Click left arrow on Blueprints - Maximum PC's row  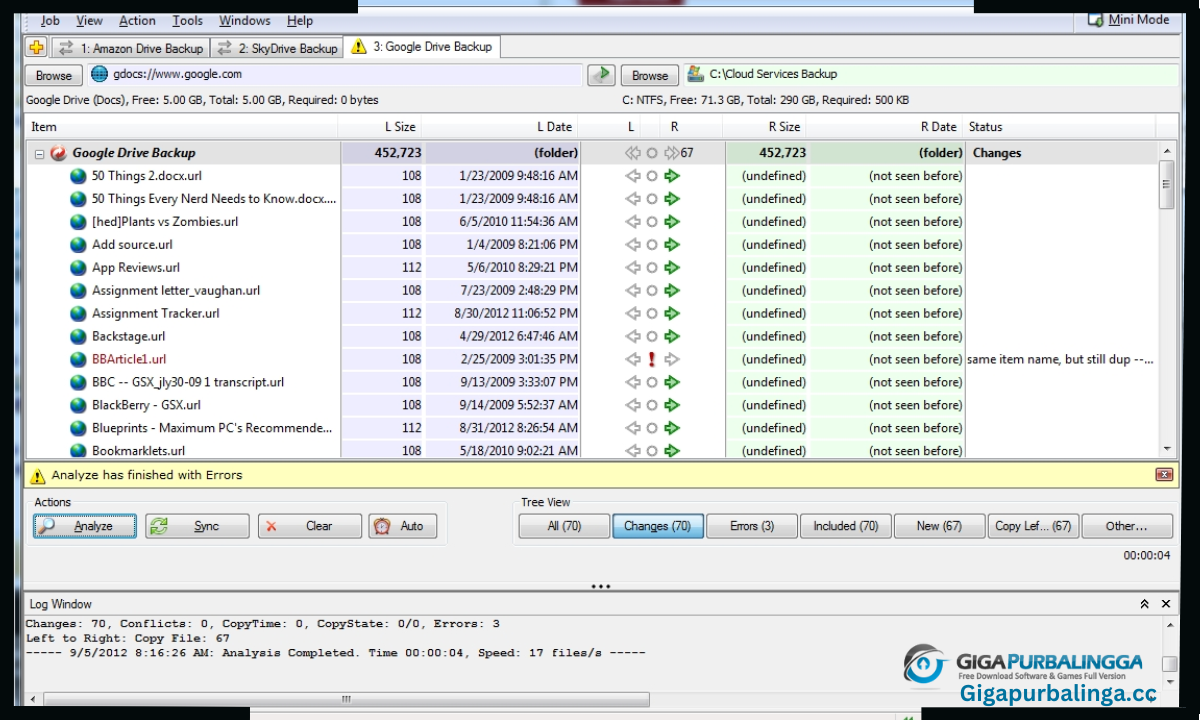(x=632, y=429)
